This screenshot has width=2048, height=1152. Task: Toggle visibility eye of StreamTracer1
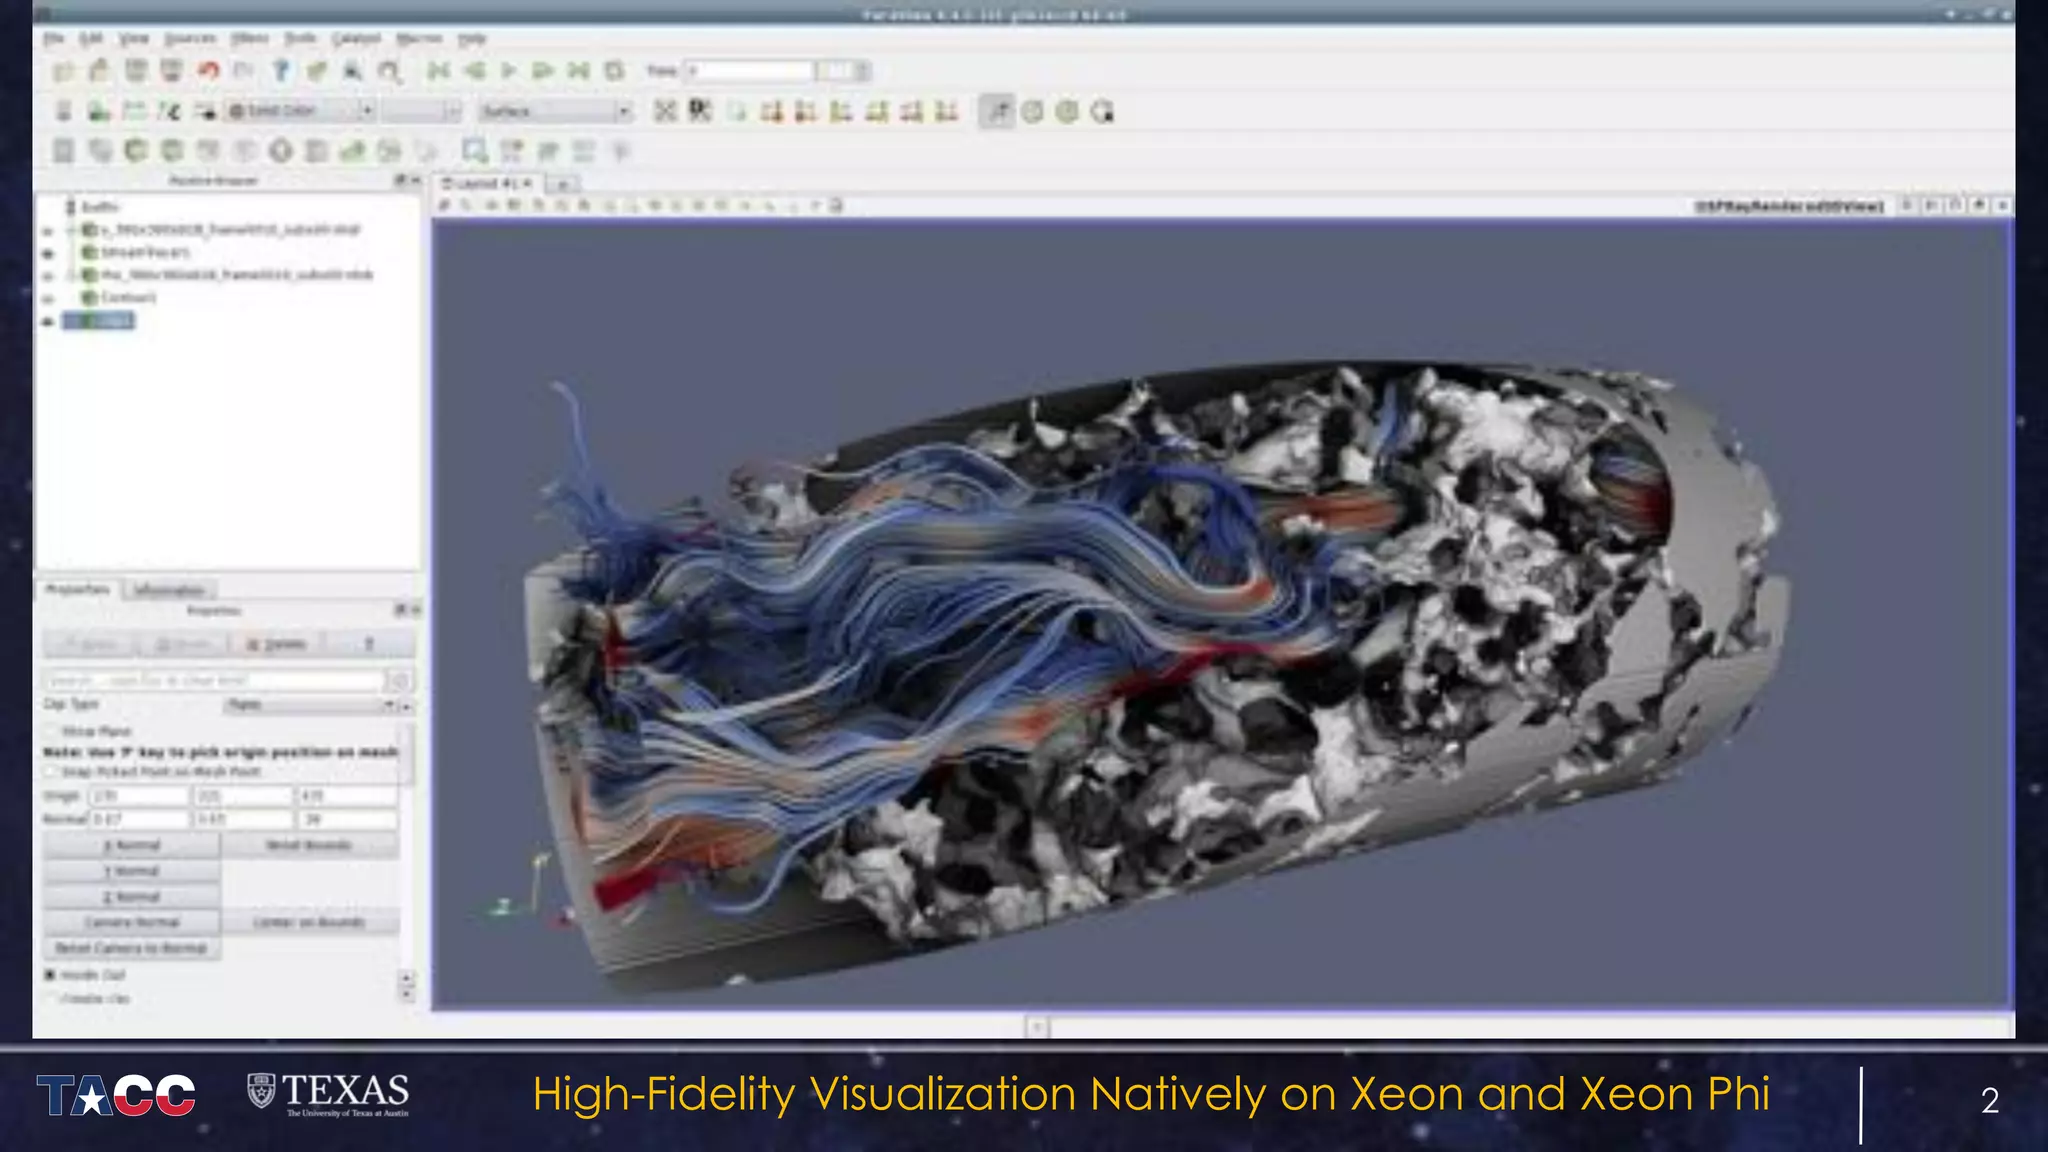point(47,252)
